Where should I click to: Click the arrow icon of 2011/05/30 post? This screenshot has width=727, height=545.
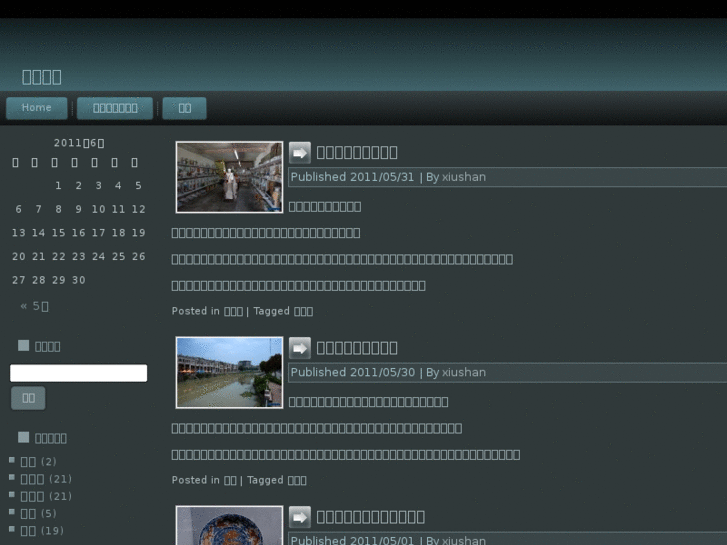300,348
